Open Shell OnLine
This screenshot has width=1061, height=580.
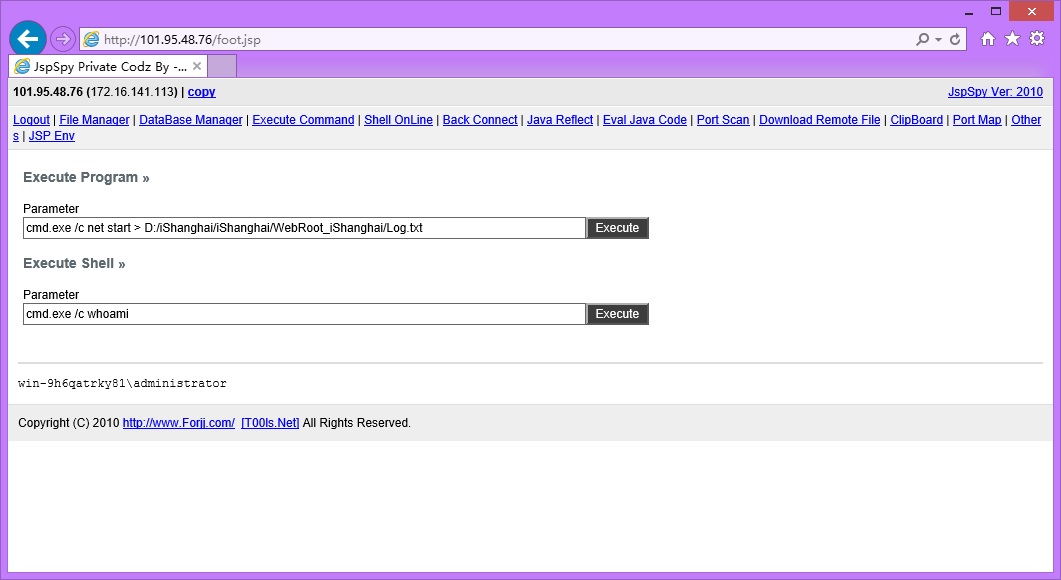click(399, 120)
